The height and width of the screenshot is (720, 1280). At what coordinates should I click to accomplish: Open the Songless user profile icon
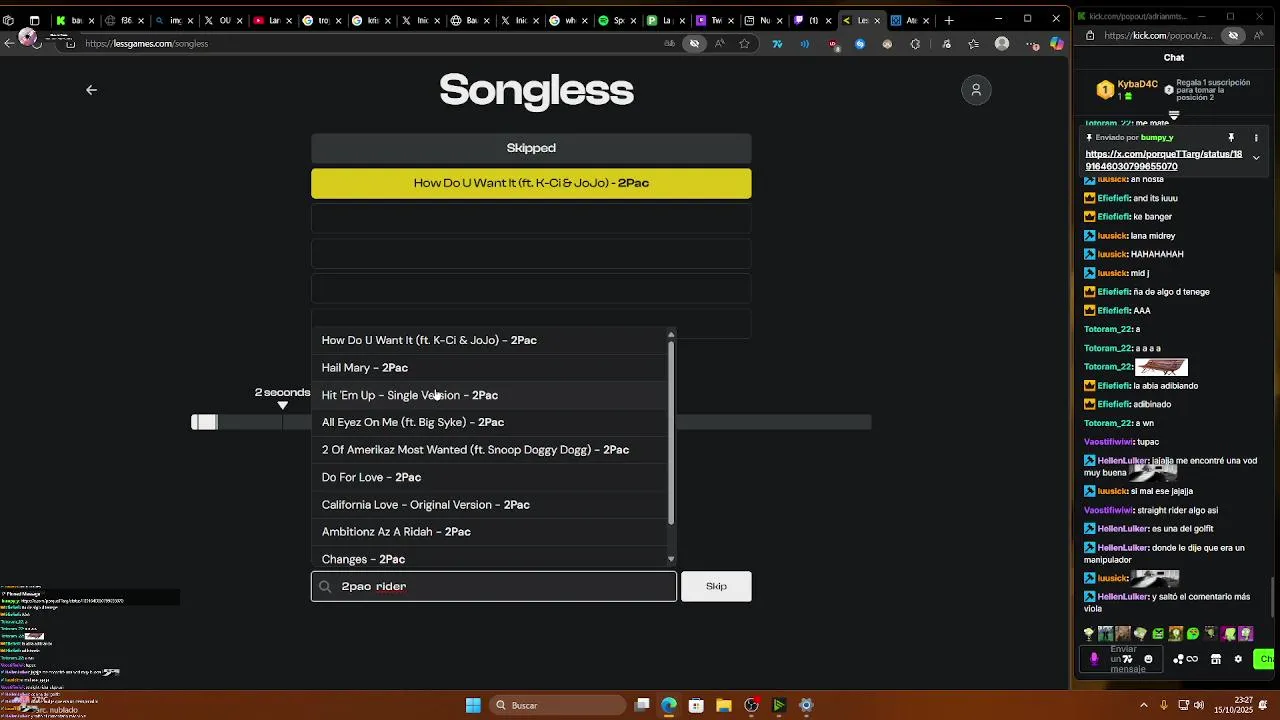[x=976, y=90]
